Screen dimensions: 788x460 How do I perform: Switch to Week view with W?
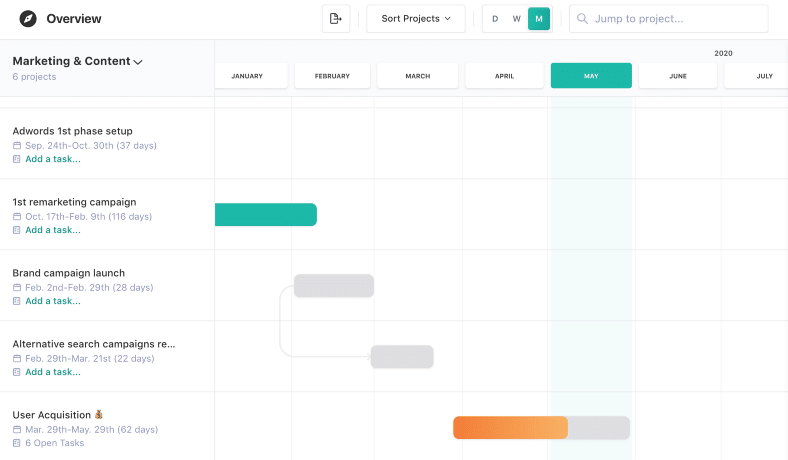pyautogui.click(x=517, y=19)
